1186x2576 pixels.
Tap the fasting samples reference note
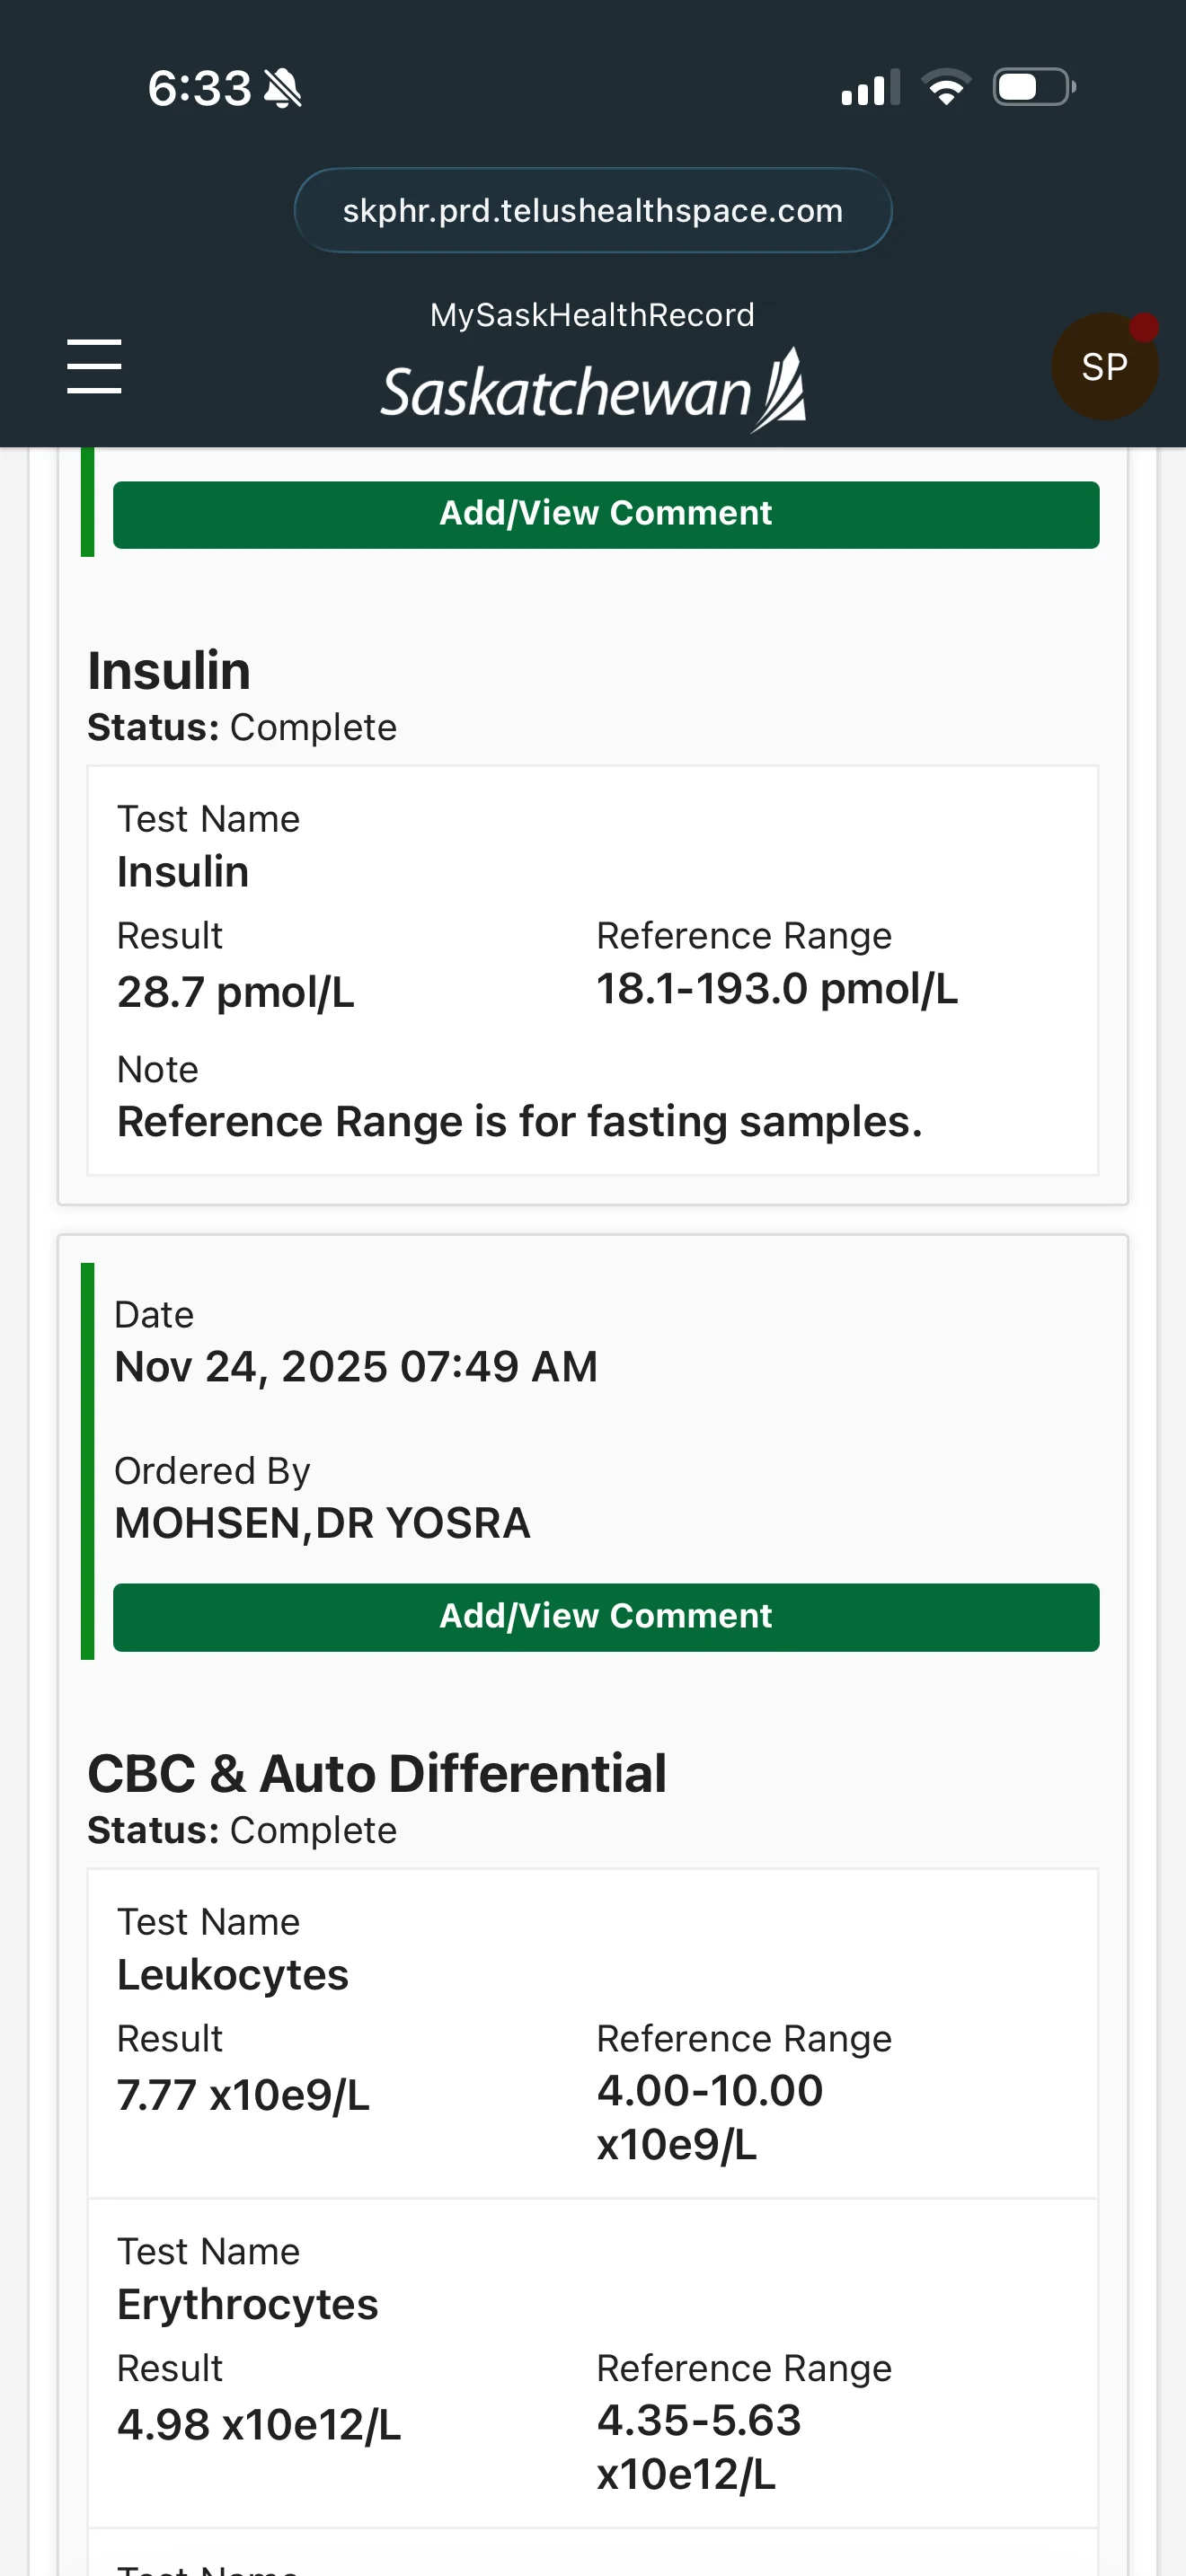point(519,1121)
